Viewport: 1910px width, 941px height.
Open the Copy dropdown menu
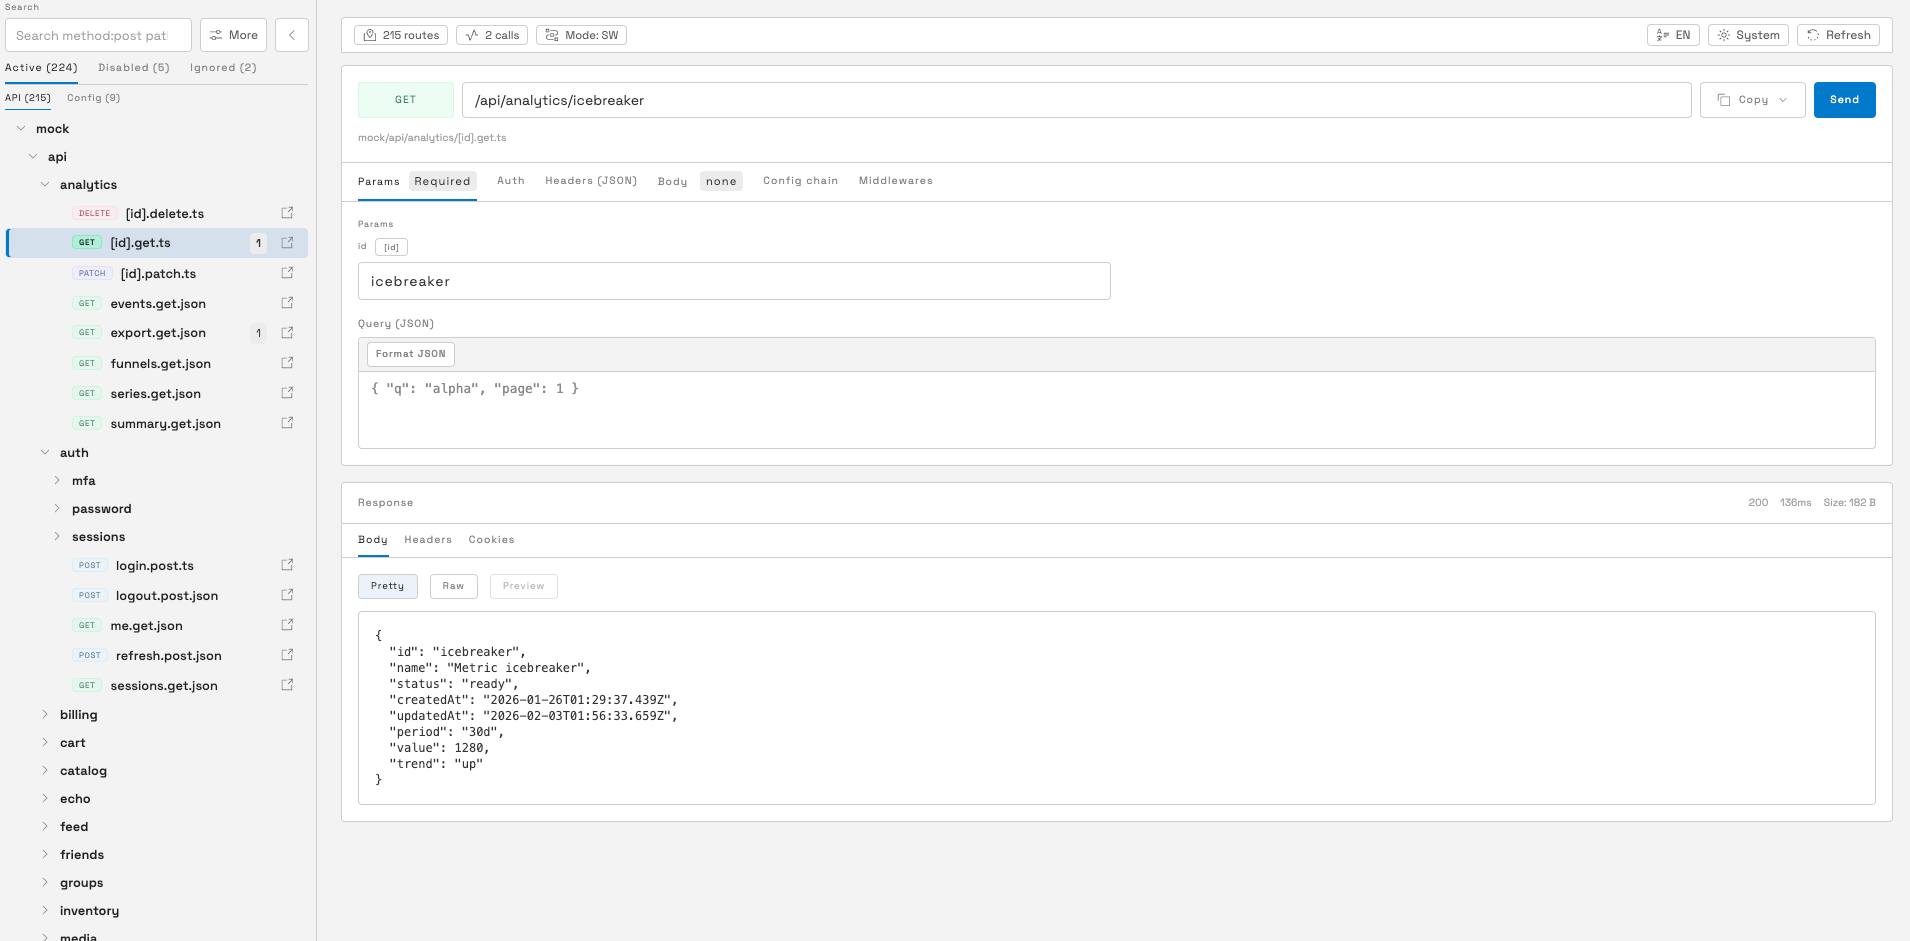[x=1752, y=100]
